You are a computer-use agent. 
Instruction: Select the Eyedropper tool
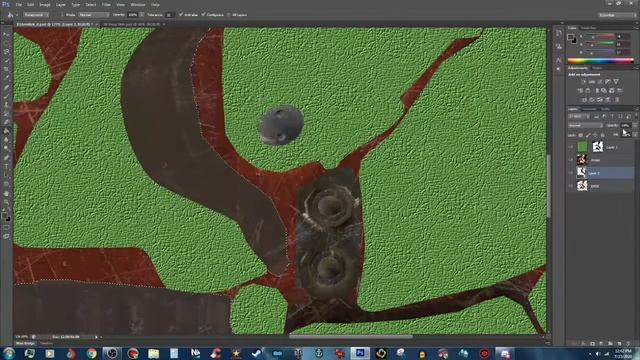6,78
